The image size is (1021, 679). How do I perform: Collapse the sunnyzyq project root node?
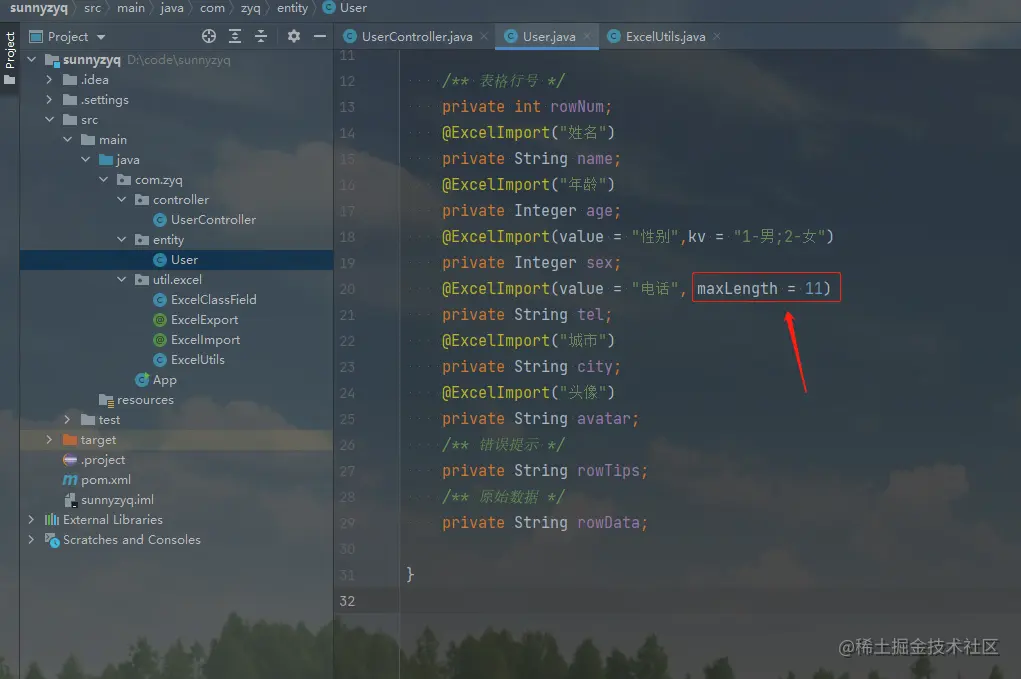tap(31, 60)
